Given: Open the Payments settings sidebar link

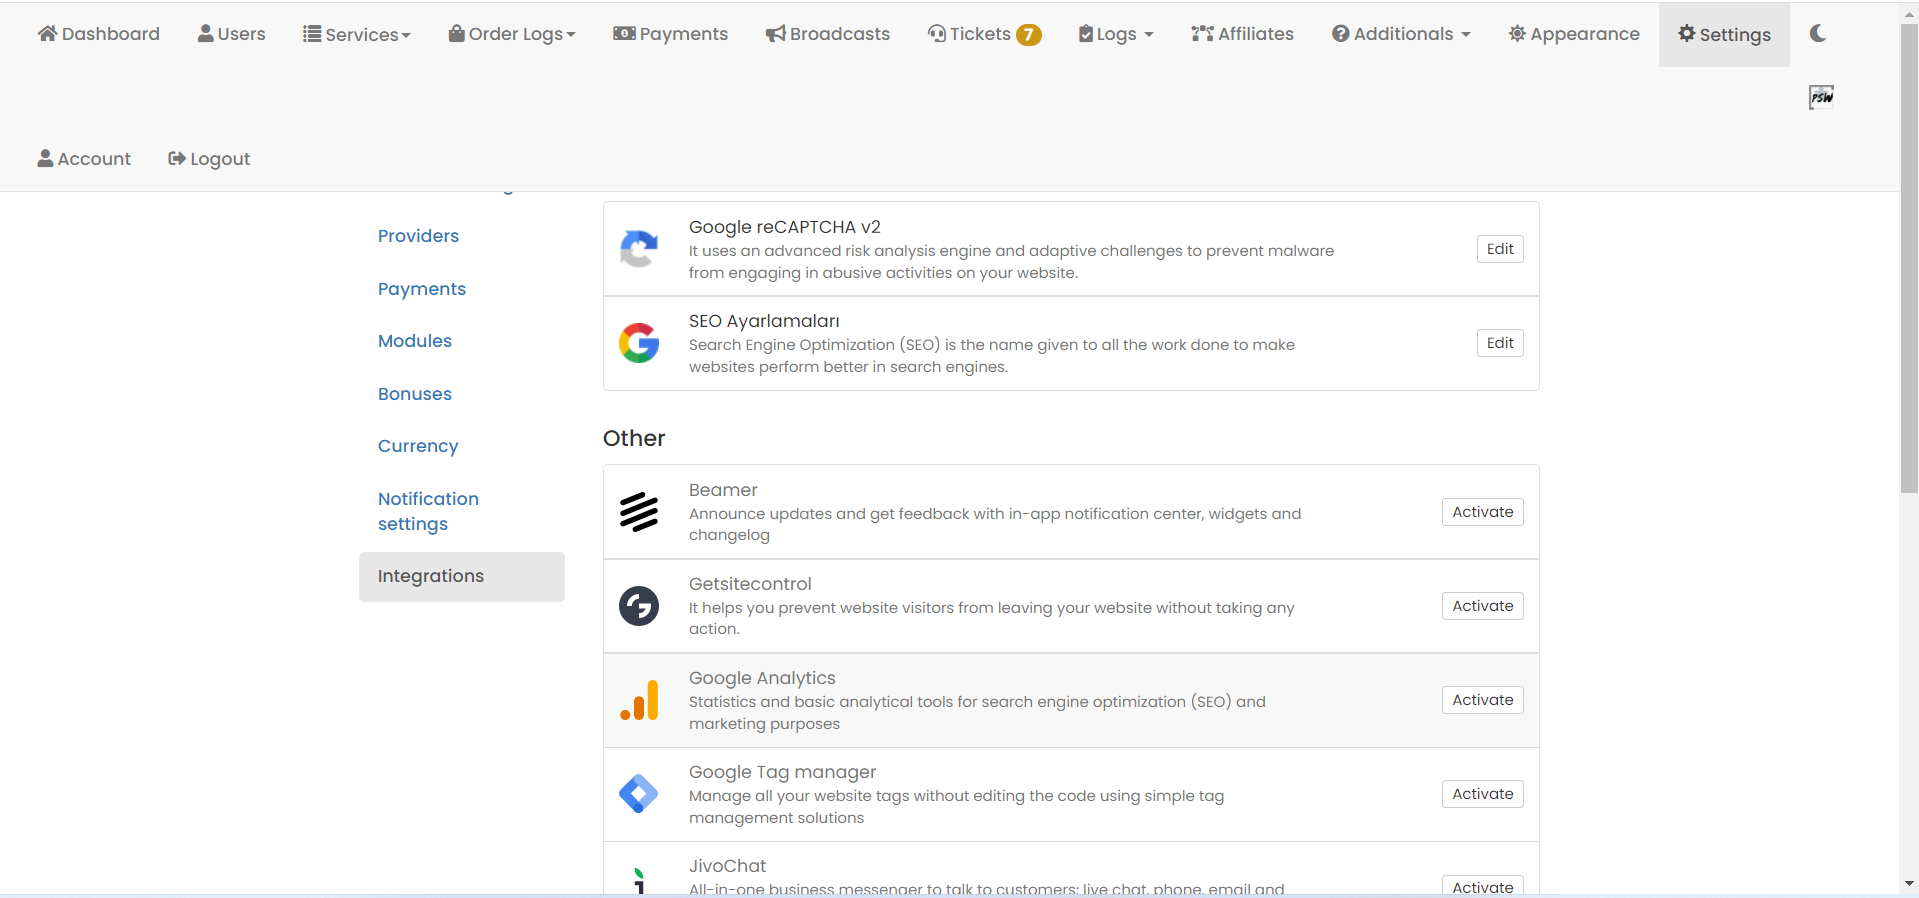Looking at the screenshot, I should coord(422,289).
